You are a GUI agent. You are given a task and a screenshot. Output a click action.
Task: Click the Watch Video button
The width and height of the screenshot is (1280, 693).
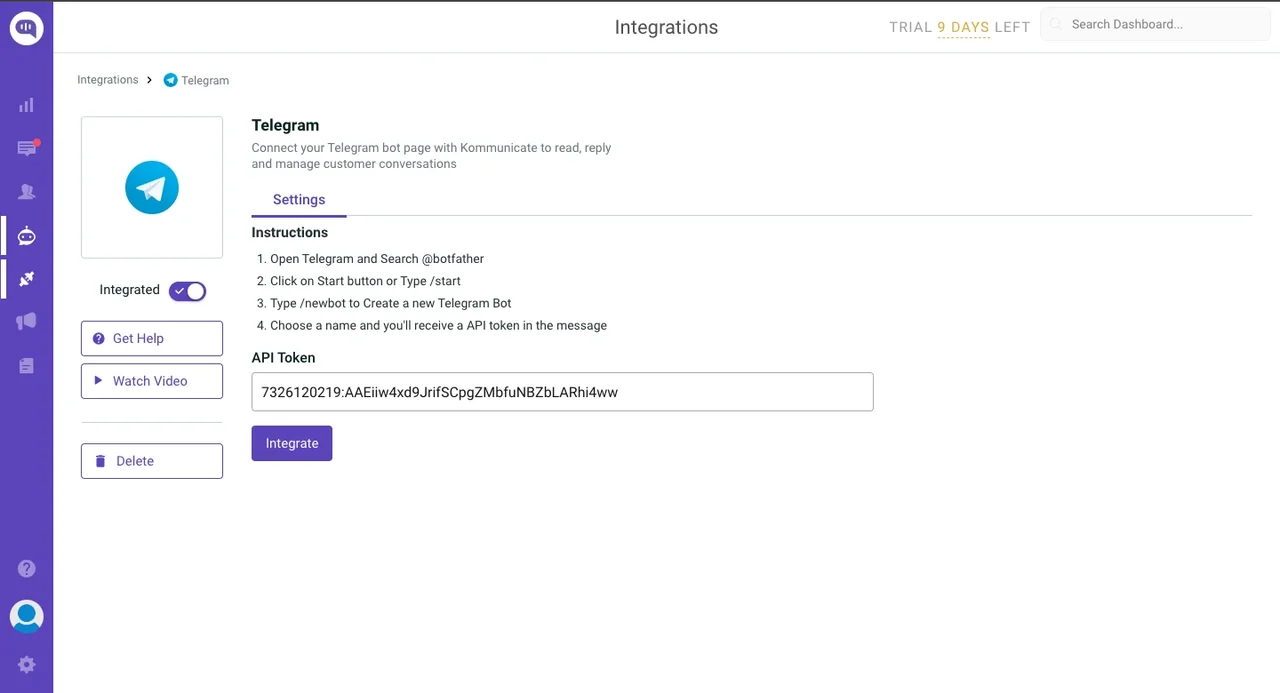pos(152,381)
